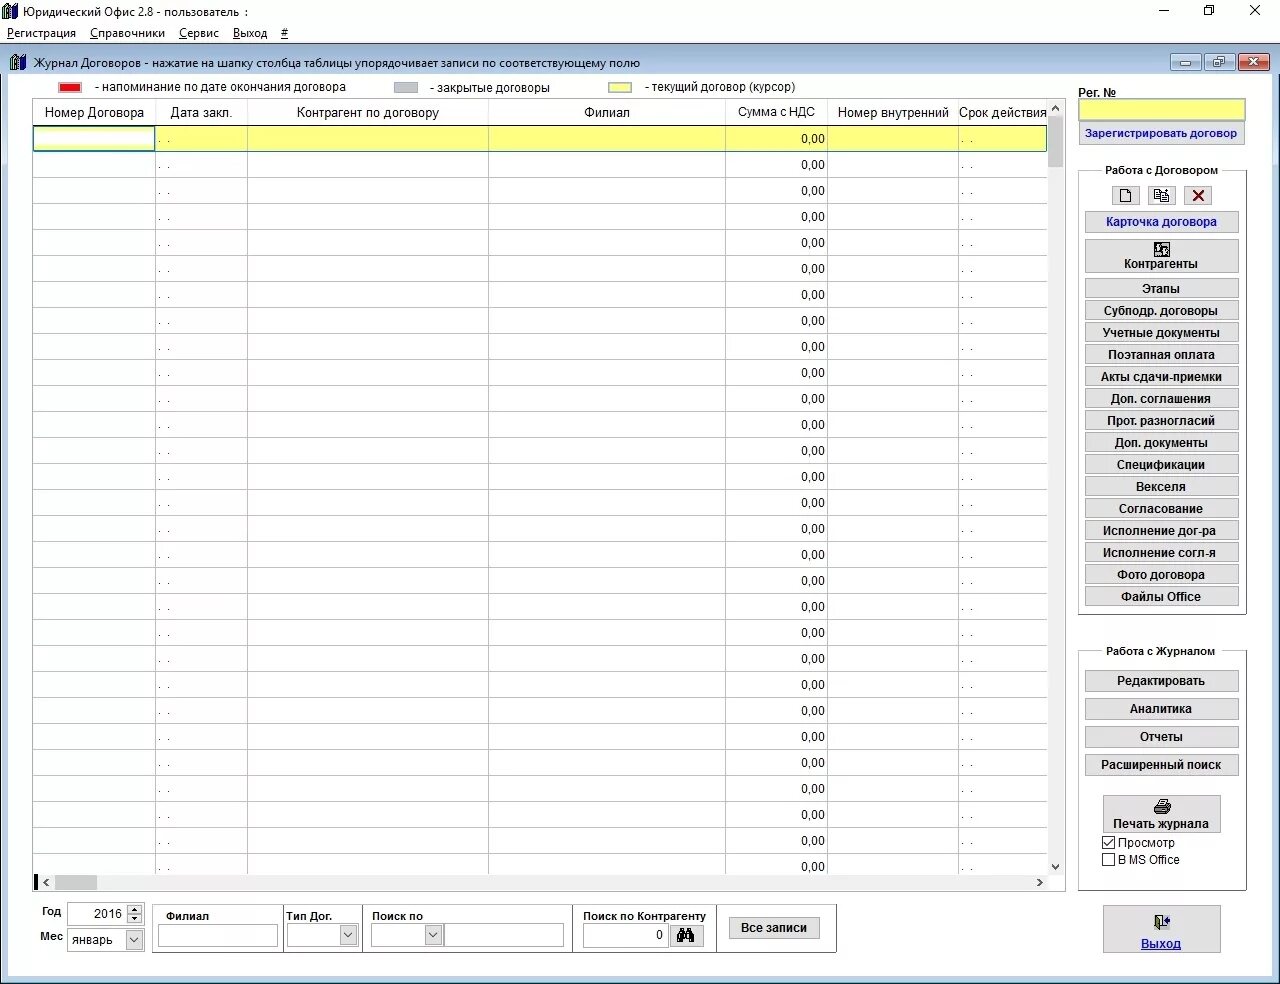Toggle the Просмотр checkbox

point(1108,843)
